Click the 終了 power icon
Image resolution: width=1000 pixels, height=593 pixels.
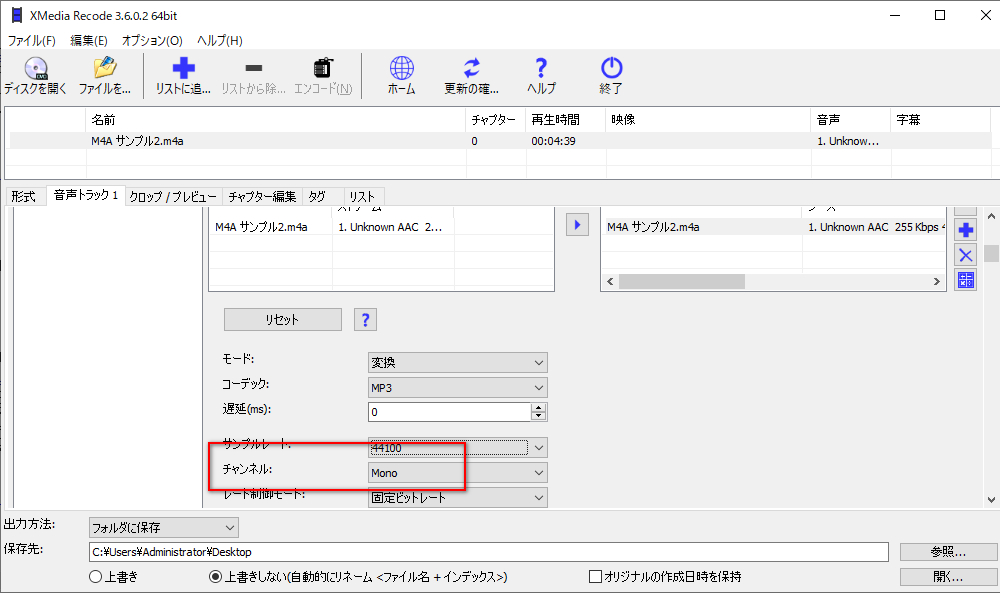pos(611,70)
